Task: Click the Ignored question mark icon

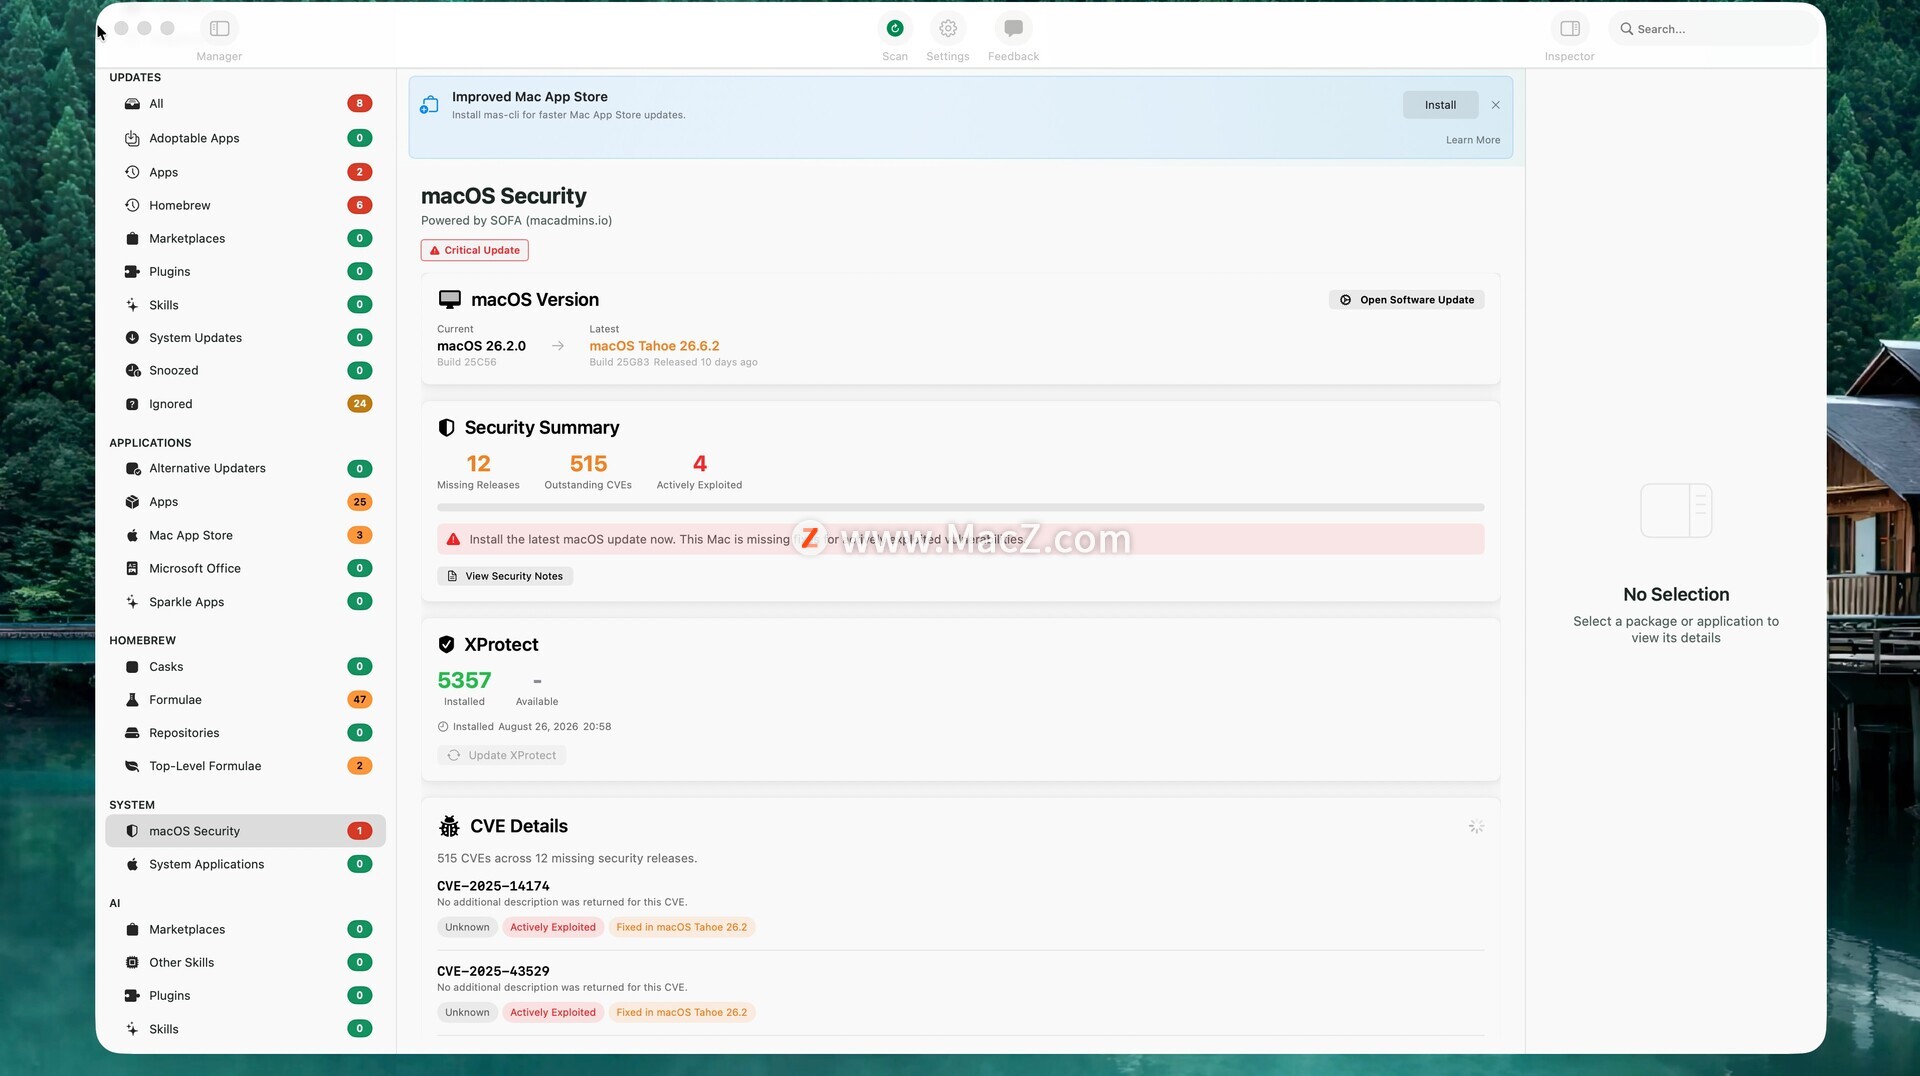Action: point(132,404)
